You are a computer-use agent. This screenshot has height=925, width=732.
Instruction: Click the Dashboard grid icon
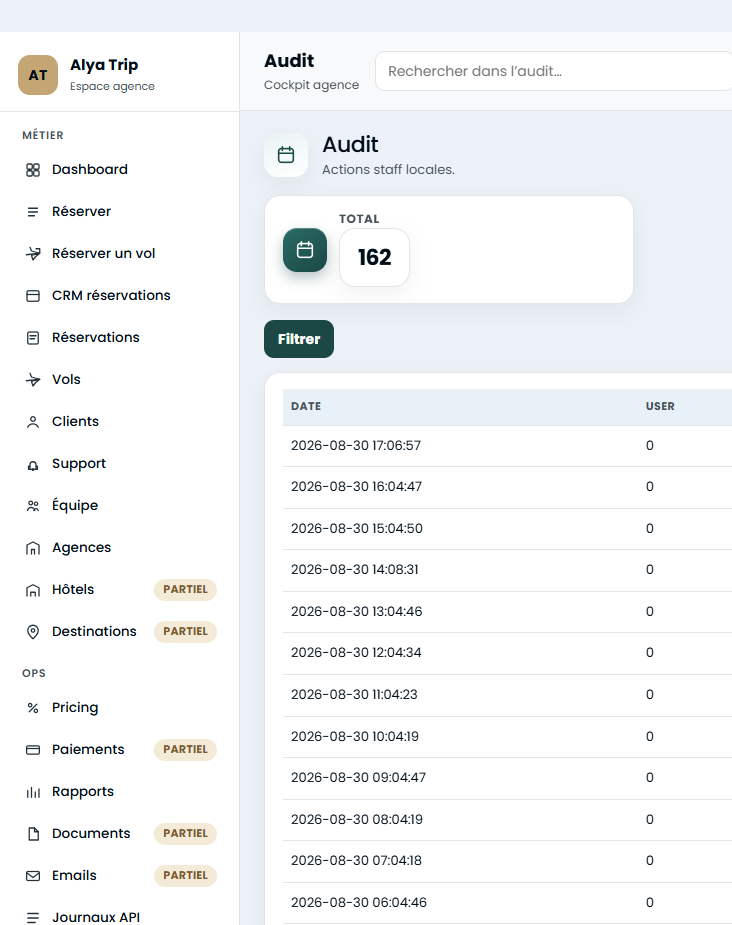[x=33, y=170]
